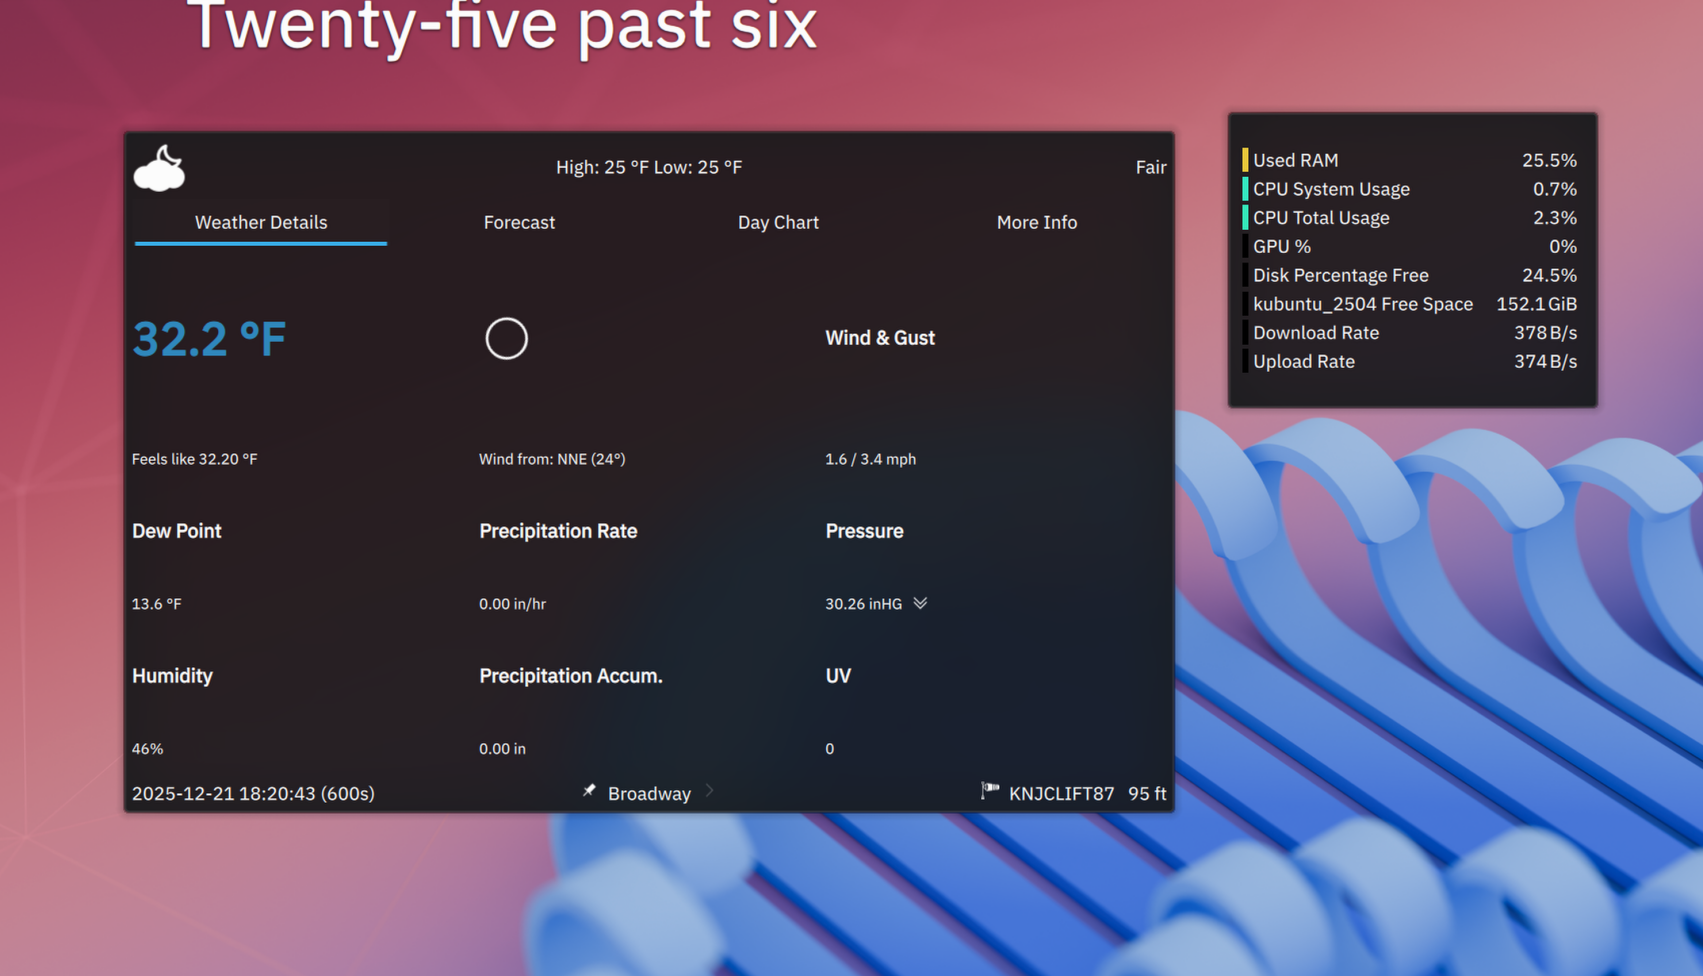Click the wind direction compass circle

coord(507,339)
